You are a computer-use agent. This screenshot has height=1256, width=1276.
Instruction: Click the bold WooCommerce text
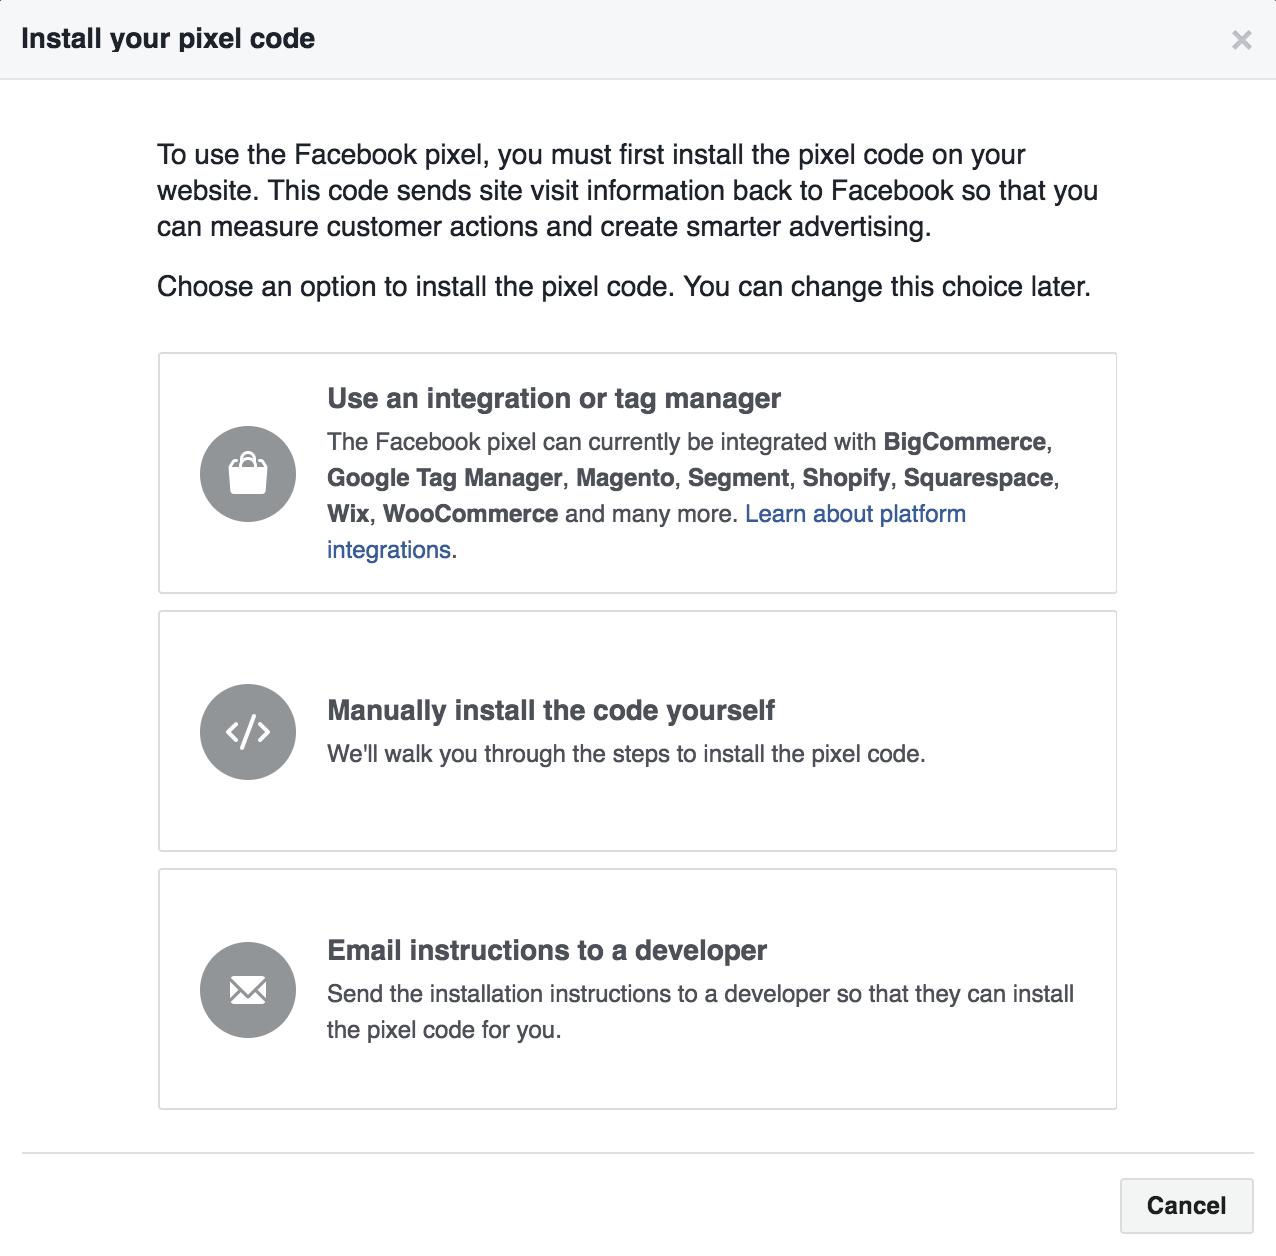click(471, 514)
